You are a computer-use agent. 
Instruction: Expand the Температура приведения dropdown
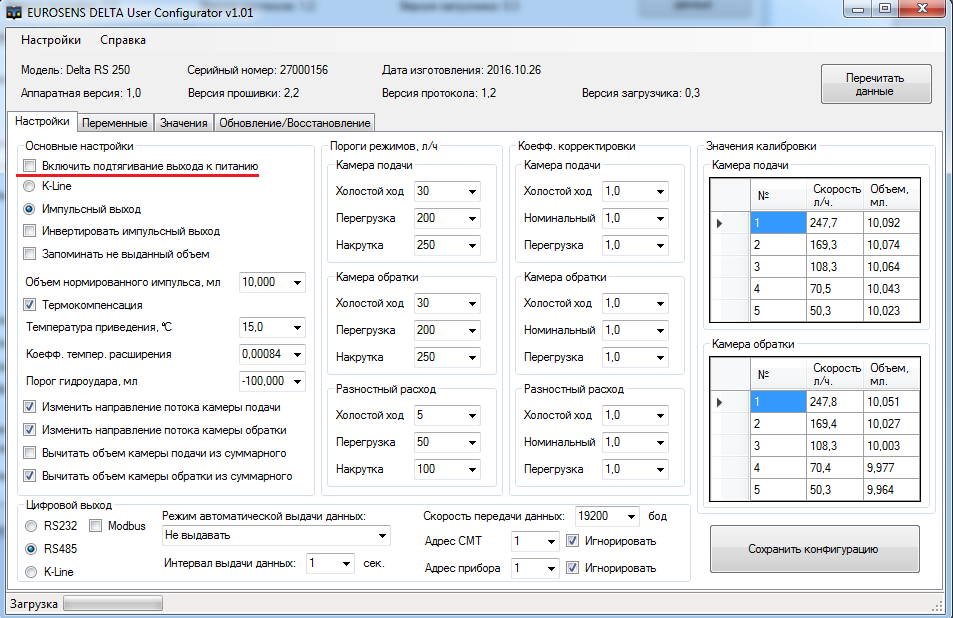pos(297,327)
